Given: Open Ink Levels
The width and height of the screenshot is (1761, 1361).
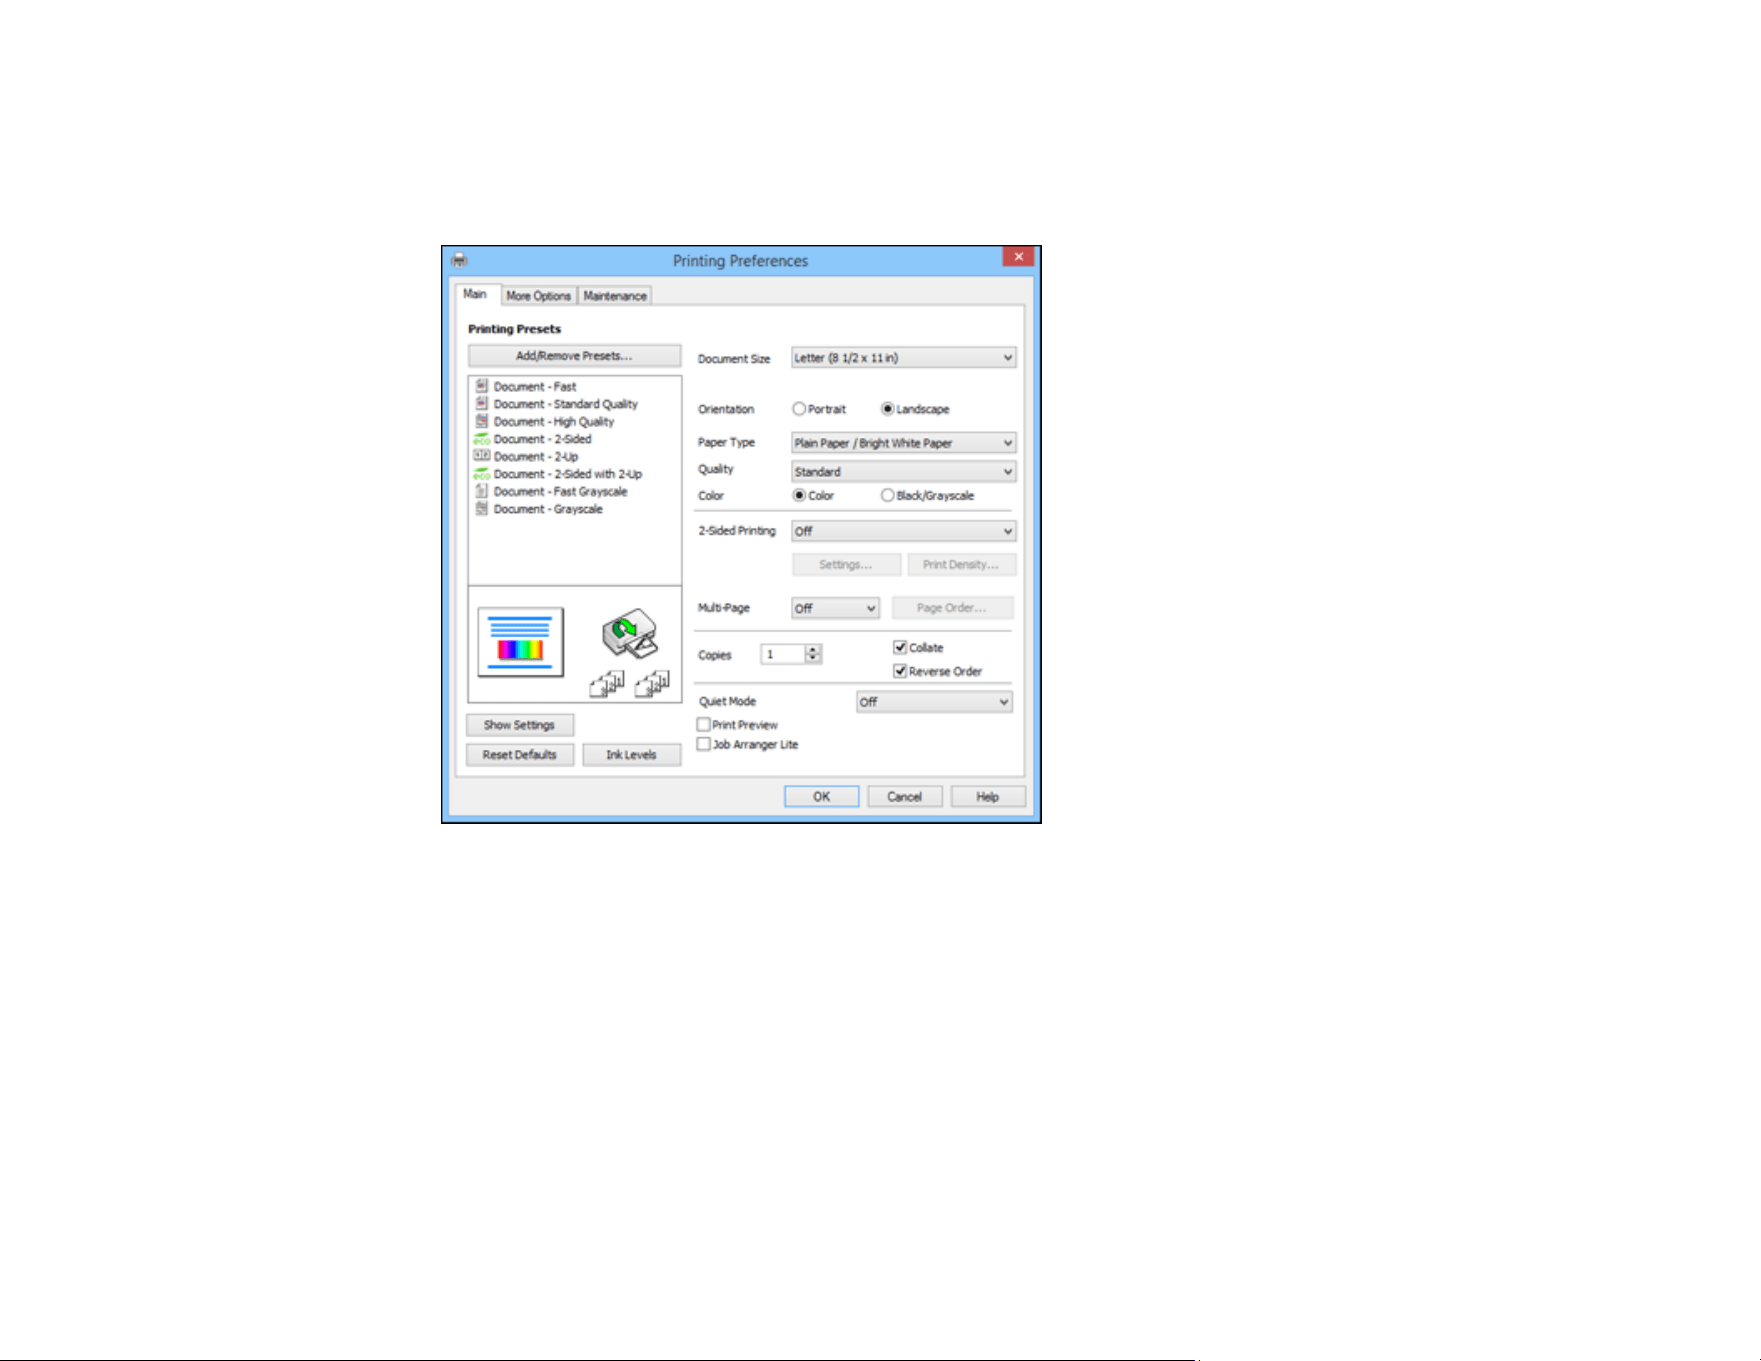Looking at the screenshot, I should 631,755.
